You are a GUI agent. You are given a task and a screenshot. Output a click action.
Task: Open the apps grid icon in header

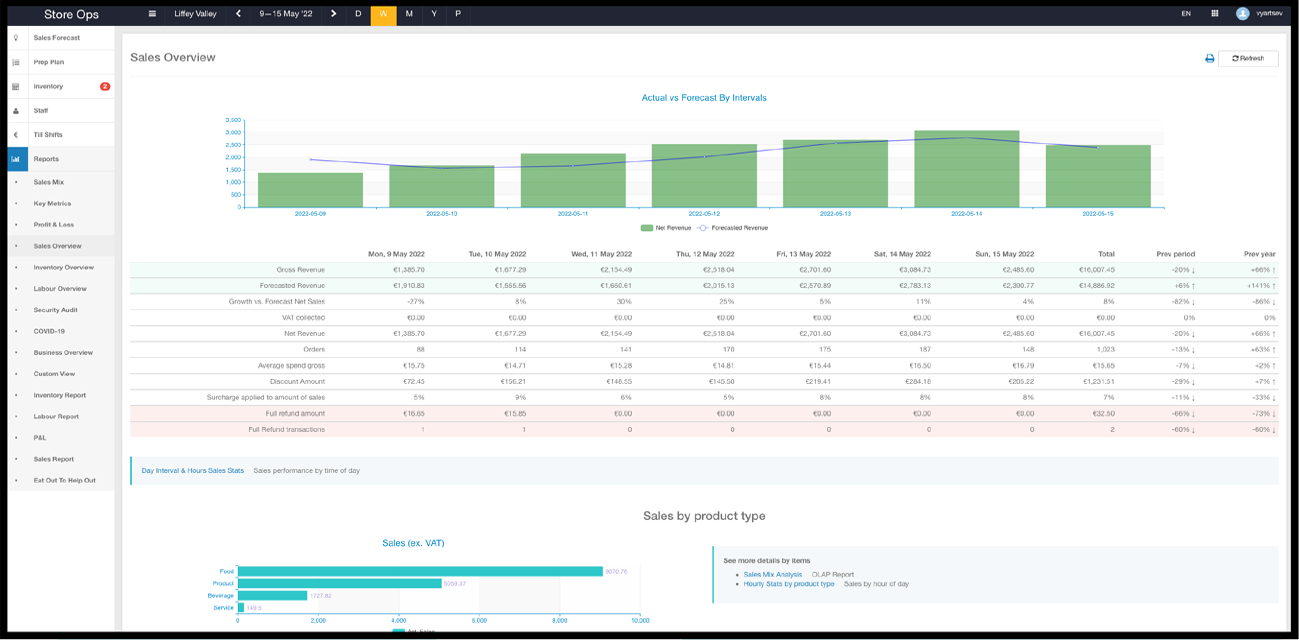pos(1214,14)
